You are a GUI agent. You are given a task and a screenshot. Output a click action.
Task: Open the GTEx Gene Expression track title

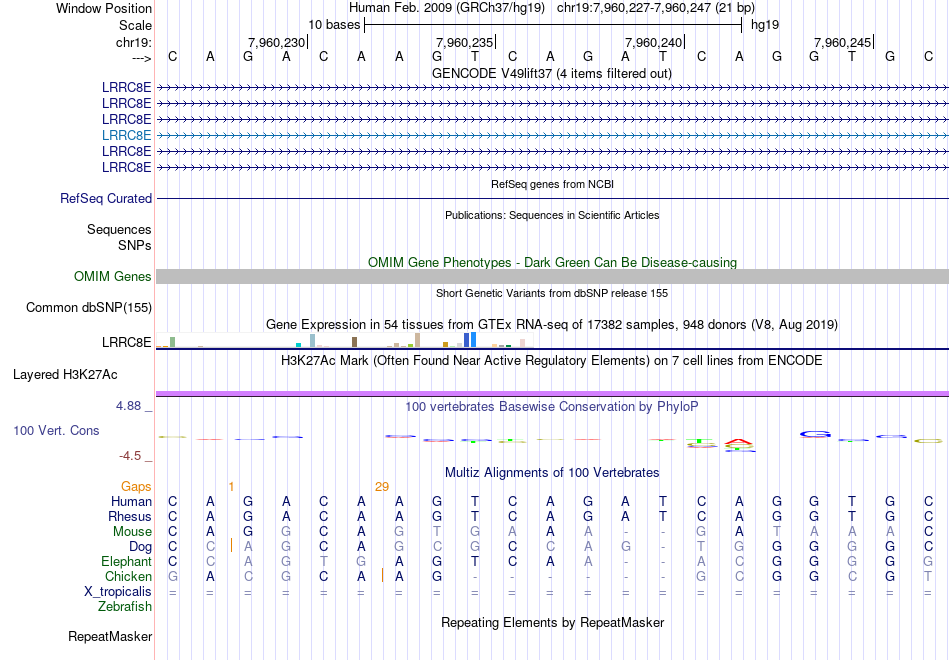[x=552, y=324]
